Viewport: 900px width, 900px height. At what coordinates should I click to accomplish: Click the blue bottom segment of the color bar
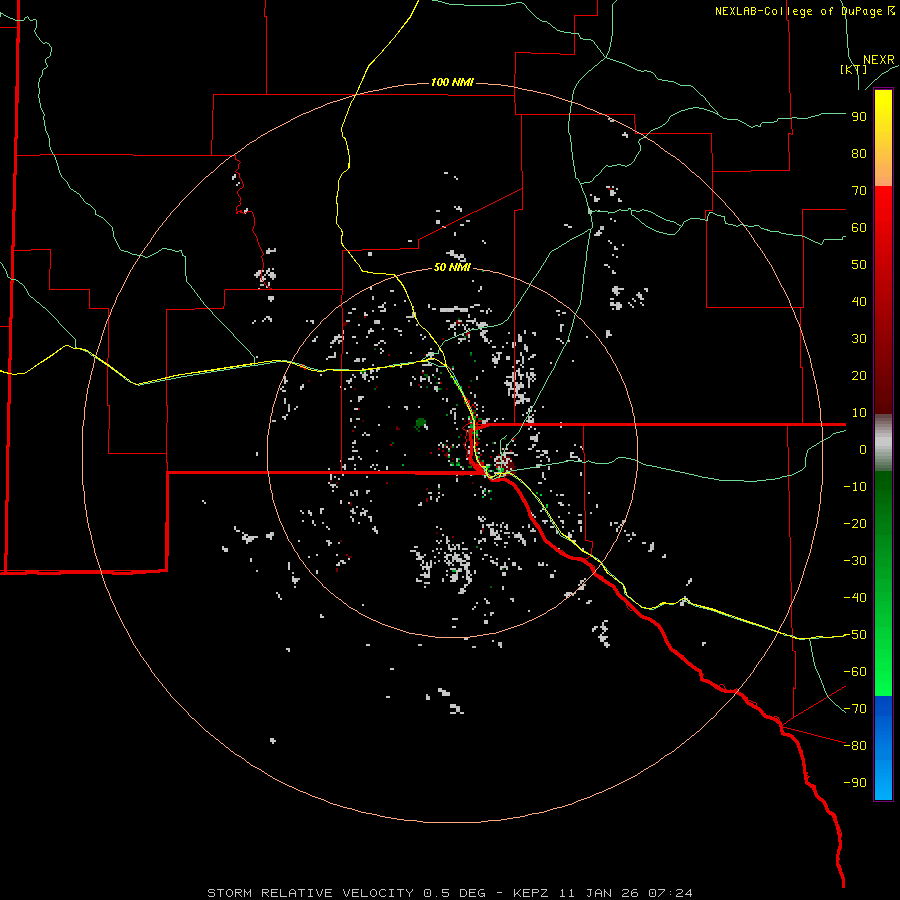point(883,748)
